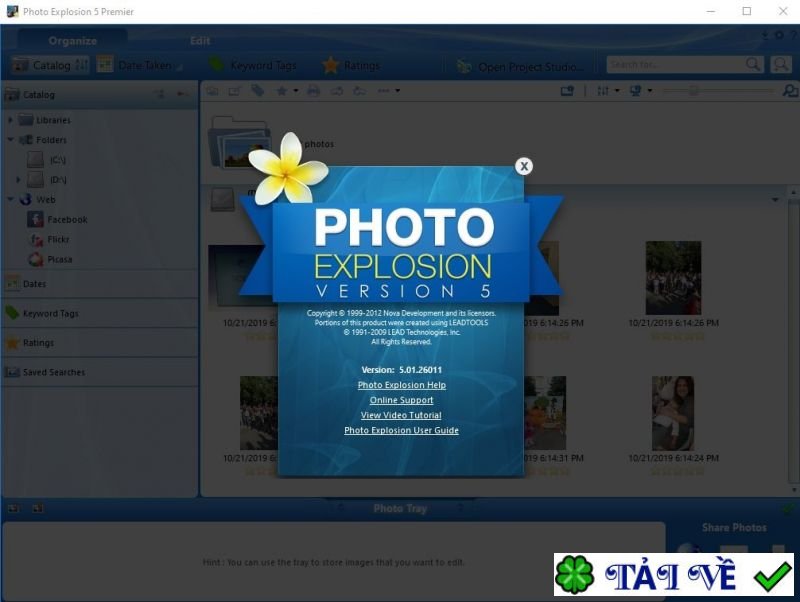Switch to the Edit tab
Image resolution: width=800 pixels, height=602 pixels.
click(x=200, y=41)
